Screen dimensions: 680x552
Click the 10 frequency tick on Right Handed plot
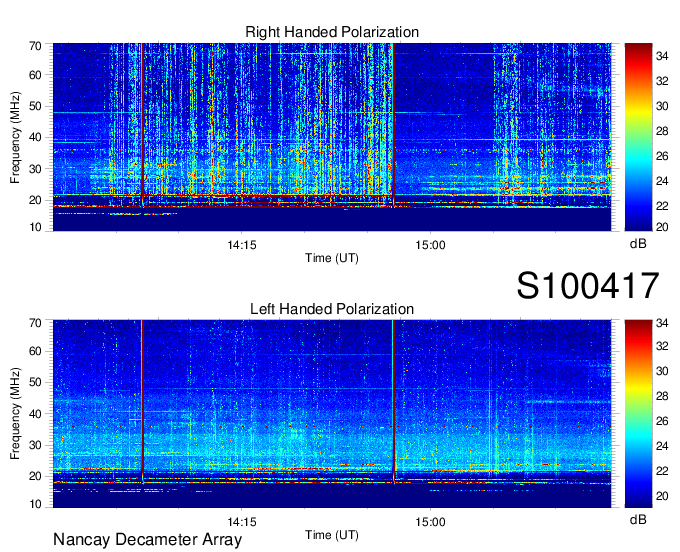click(35, 227)
